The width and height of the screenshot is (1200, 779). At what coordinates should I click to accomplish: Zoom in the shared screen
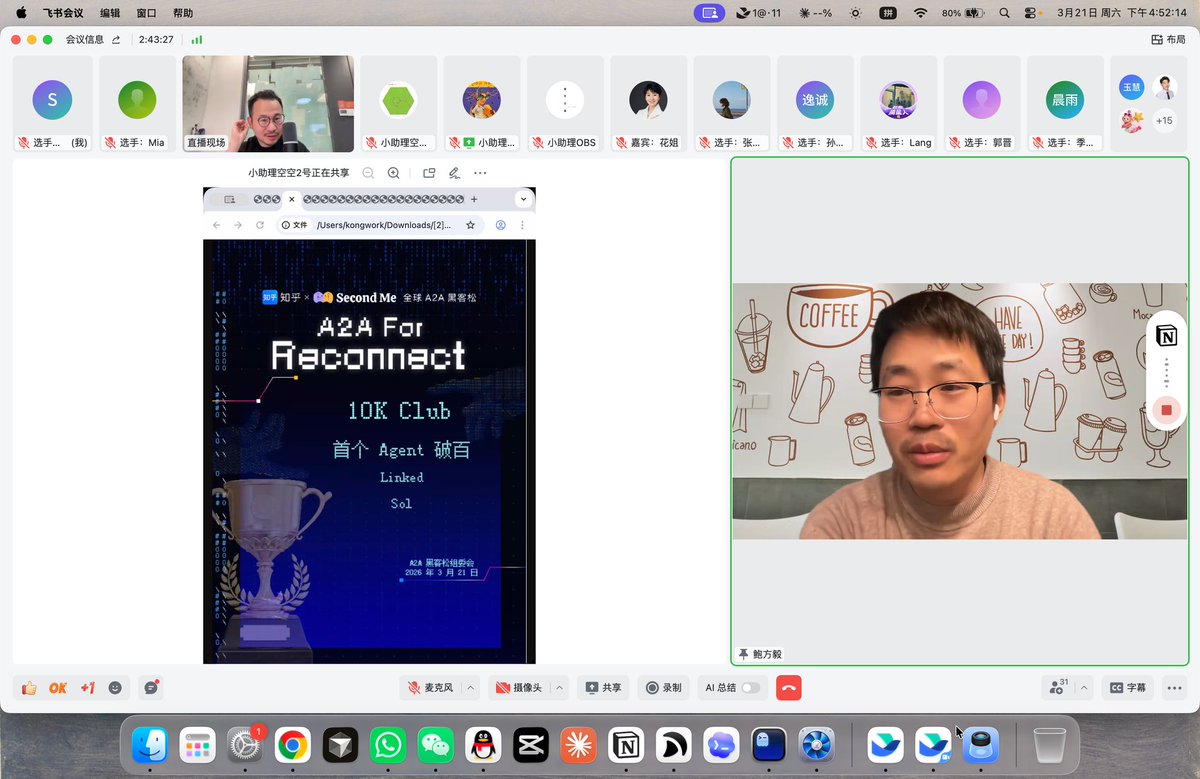[x=394, y=173]
